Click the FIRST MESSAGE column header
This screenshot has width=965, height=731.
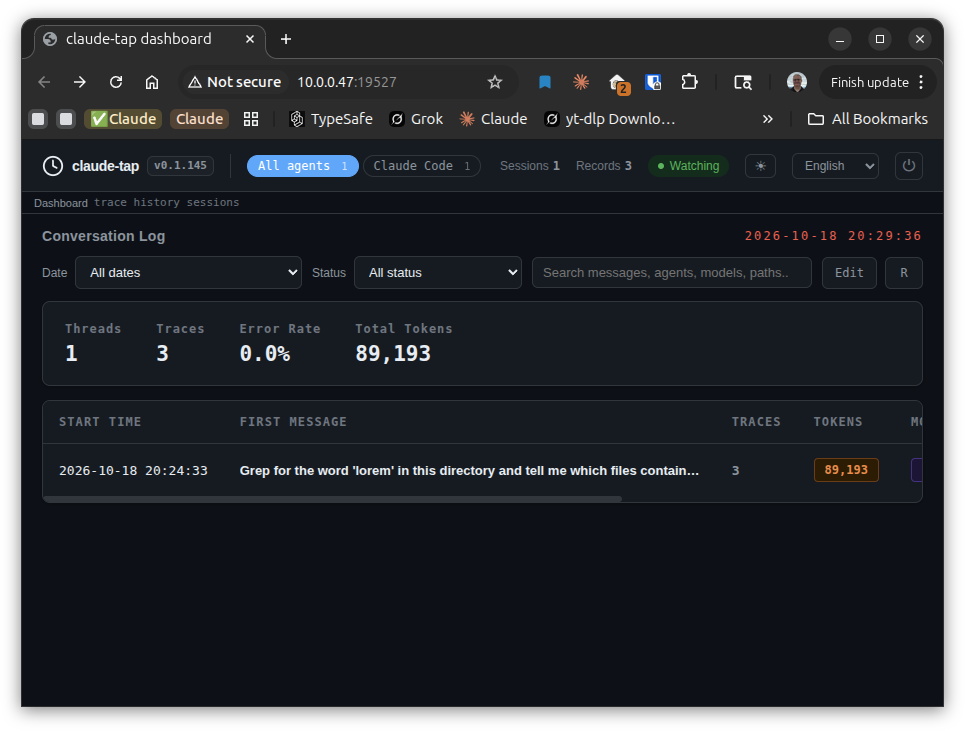tap(293, 422)
